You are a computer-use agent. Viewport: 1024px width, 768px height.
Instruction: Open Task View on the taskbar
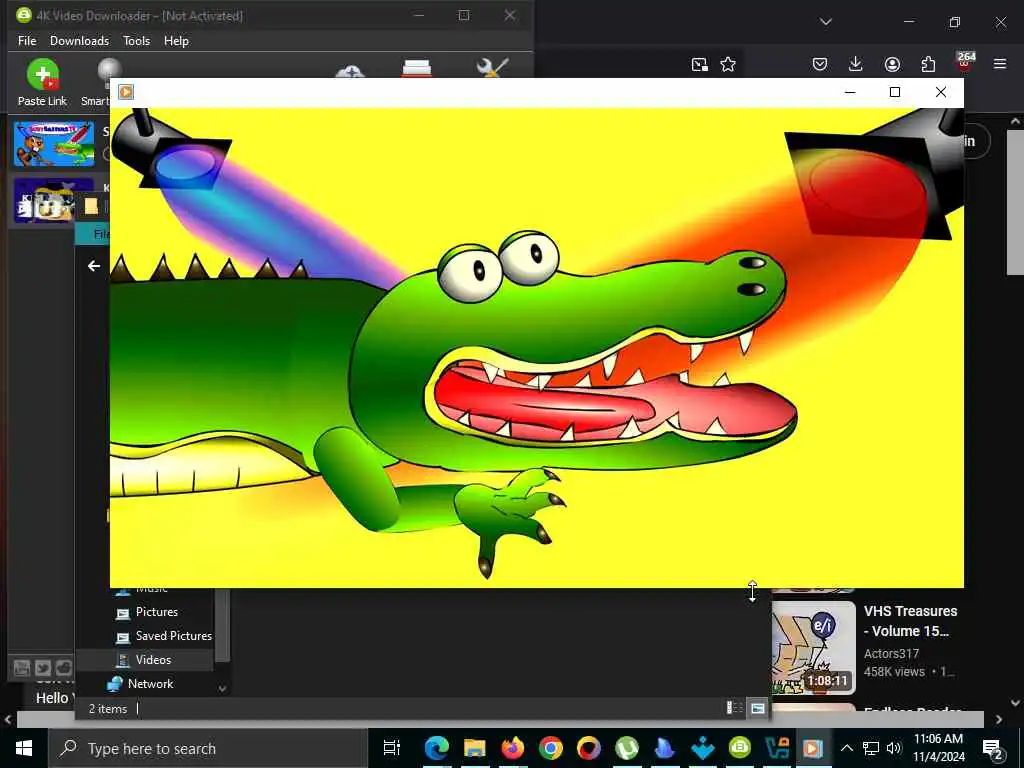point(392,748)
